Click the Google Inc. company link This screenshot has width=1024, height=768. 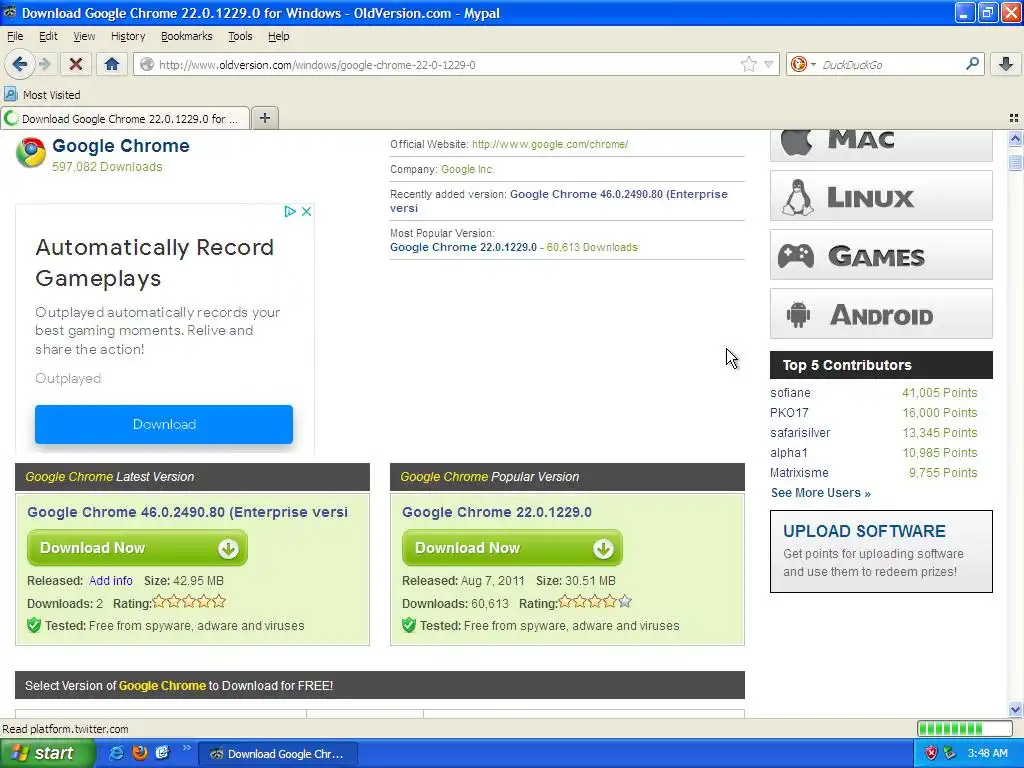468,169
